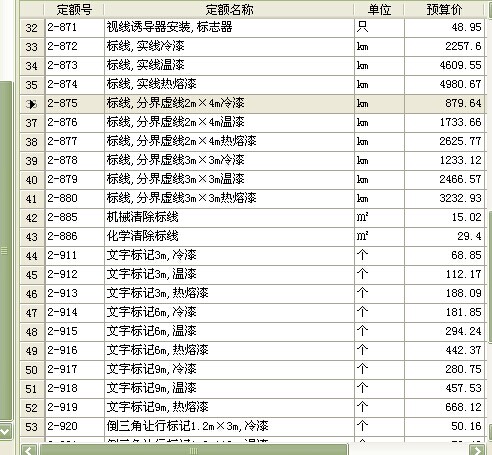The height and width of the screenshot is (455, 492).
Task: Click budget price 2257.6
Action: click(444, 47)
